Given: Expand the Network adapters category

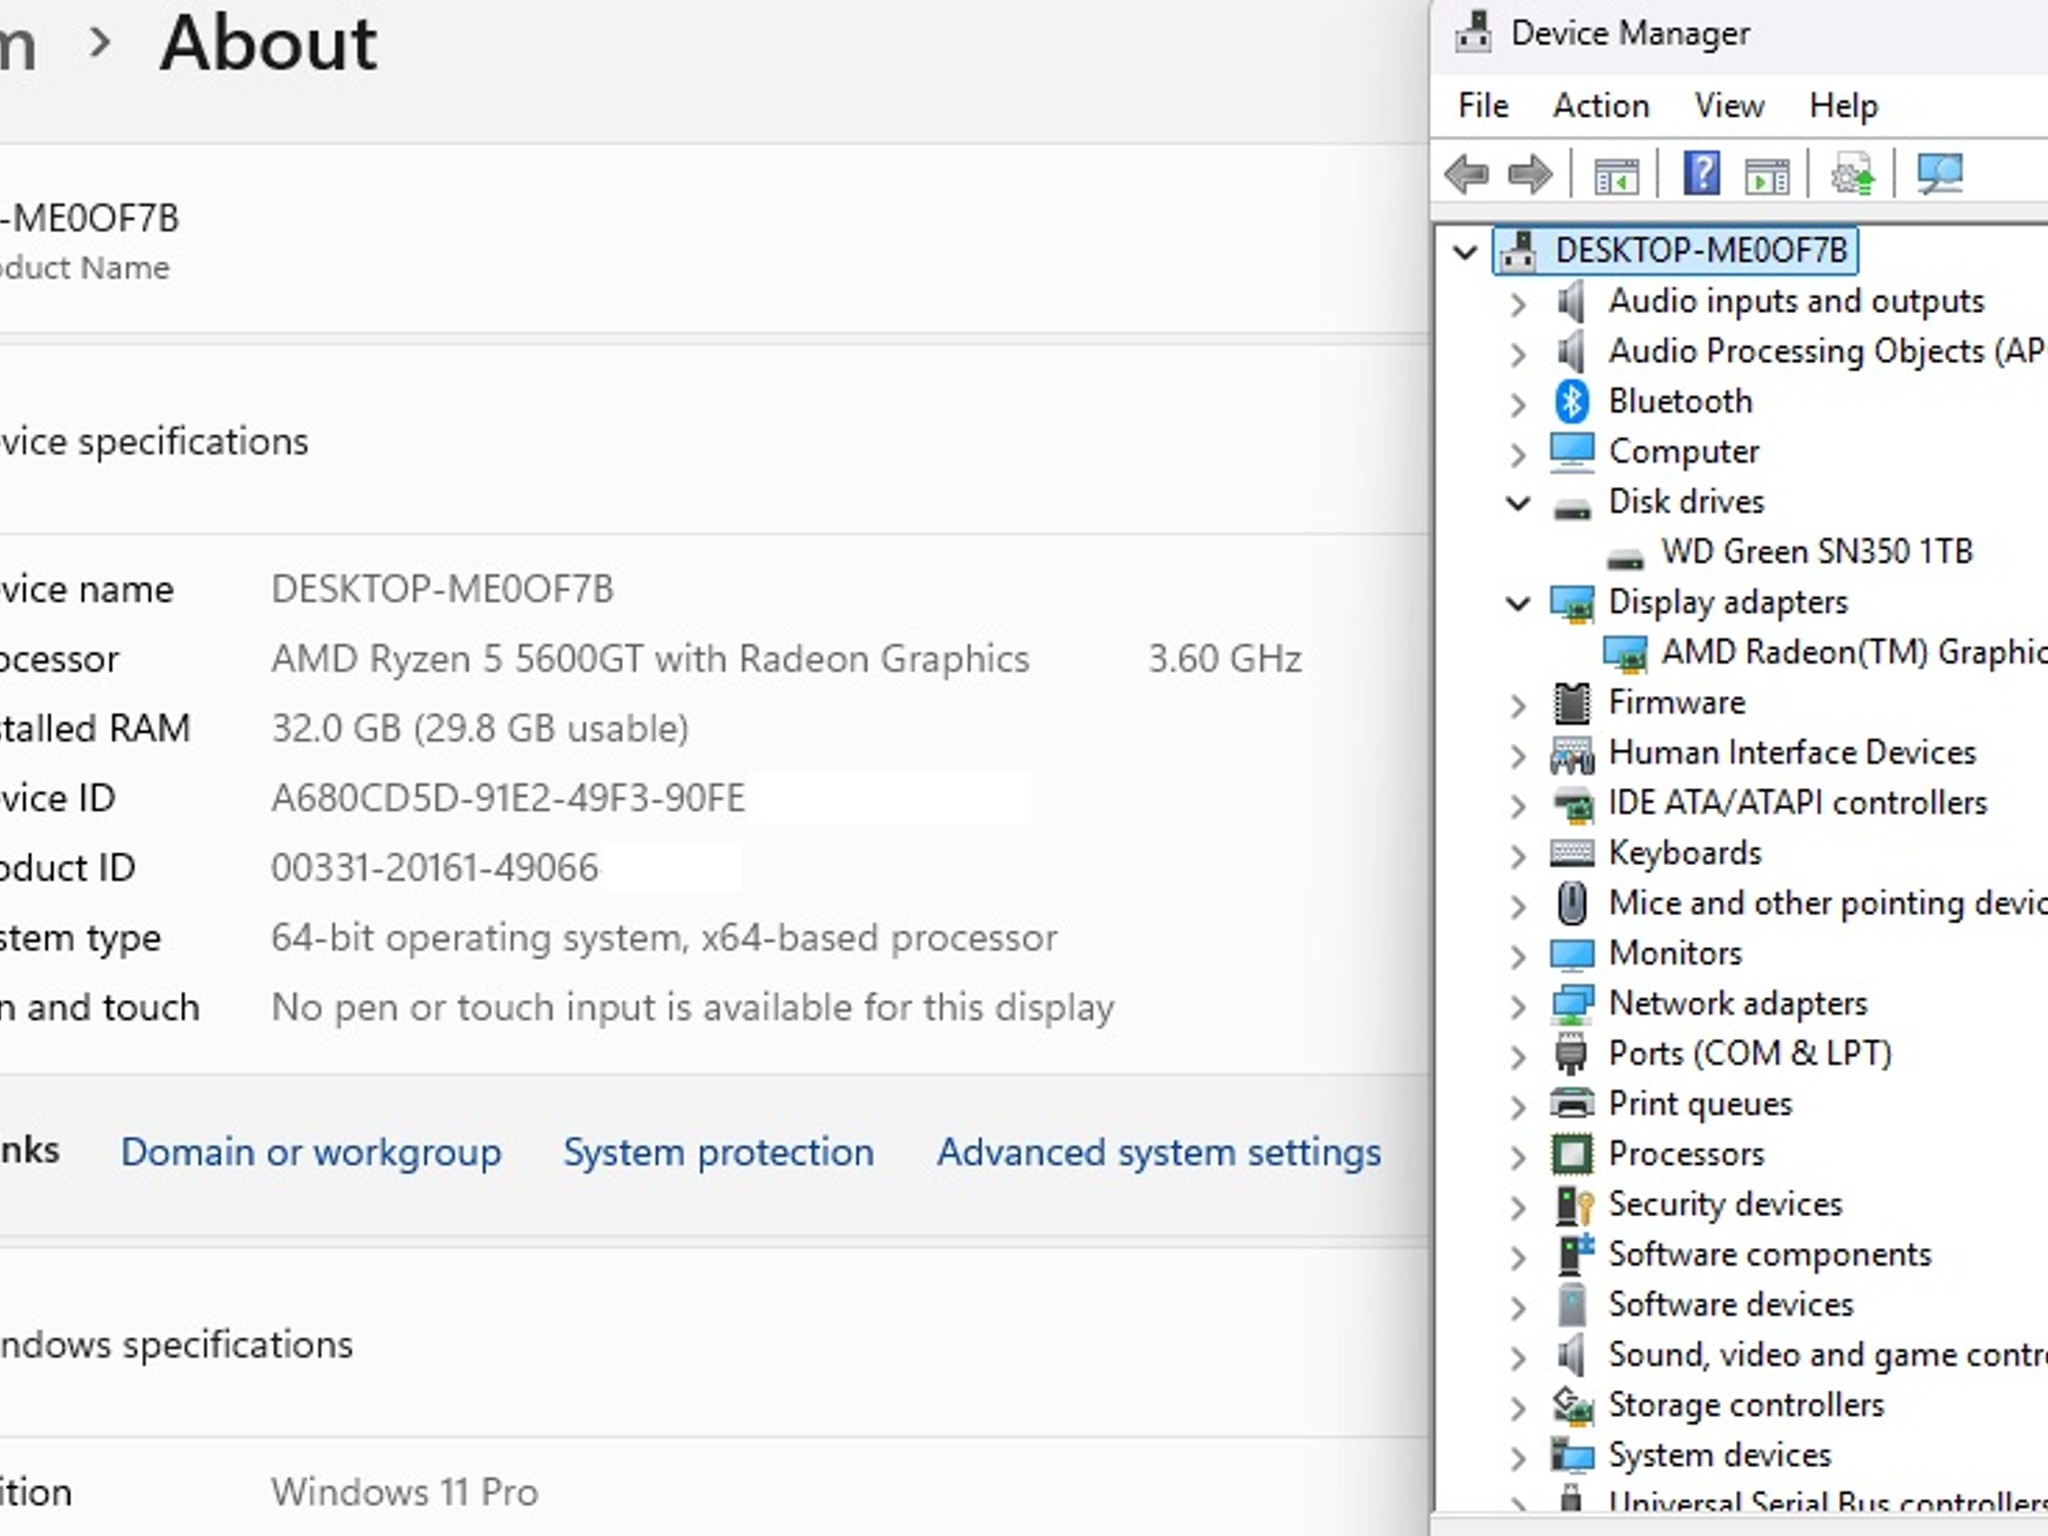Looking at the screenshot, I should 1518,1005.
